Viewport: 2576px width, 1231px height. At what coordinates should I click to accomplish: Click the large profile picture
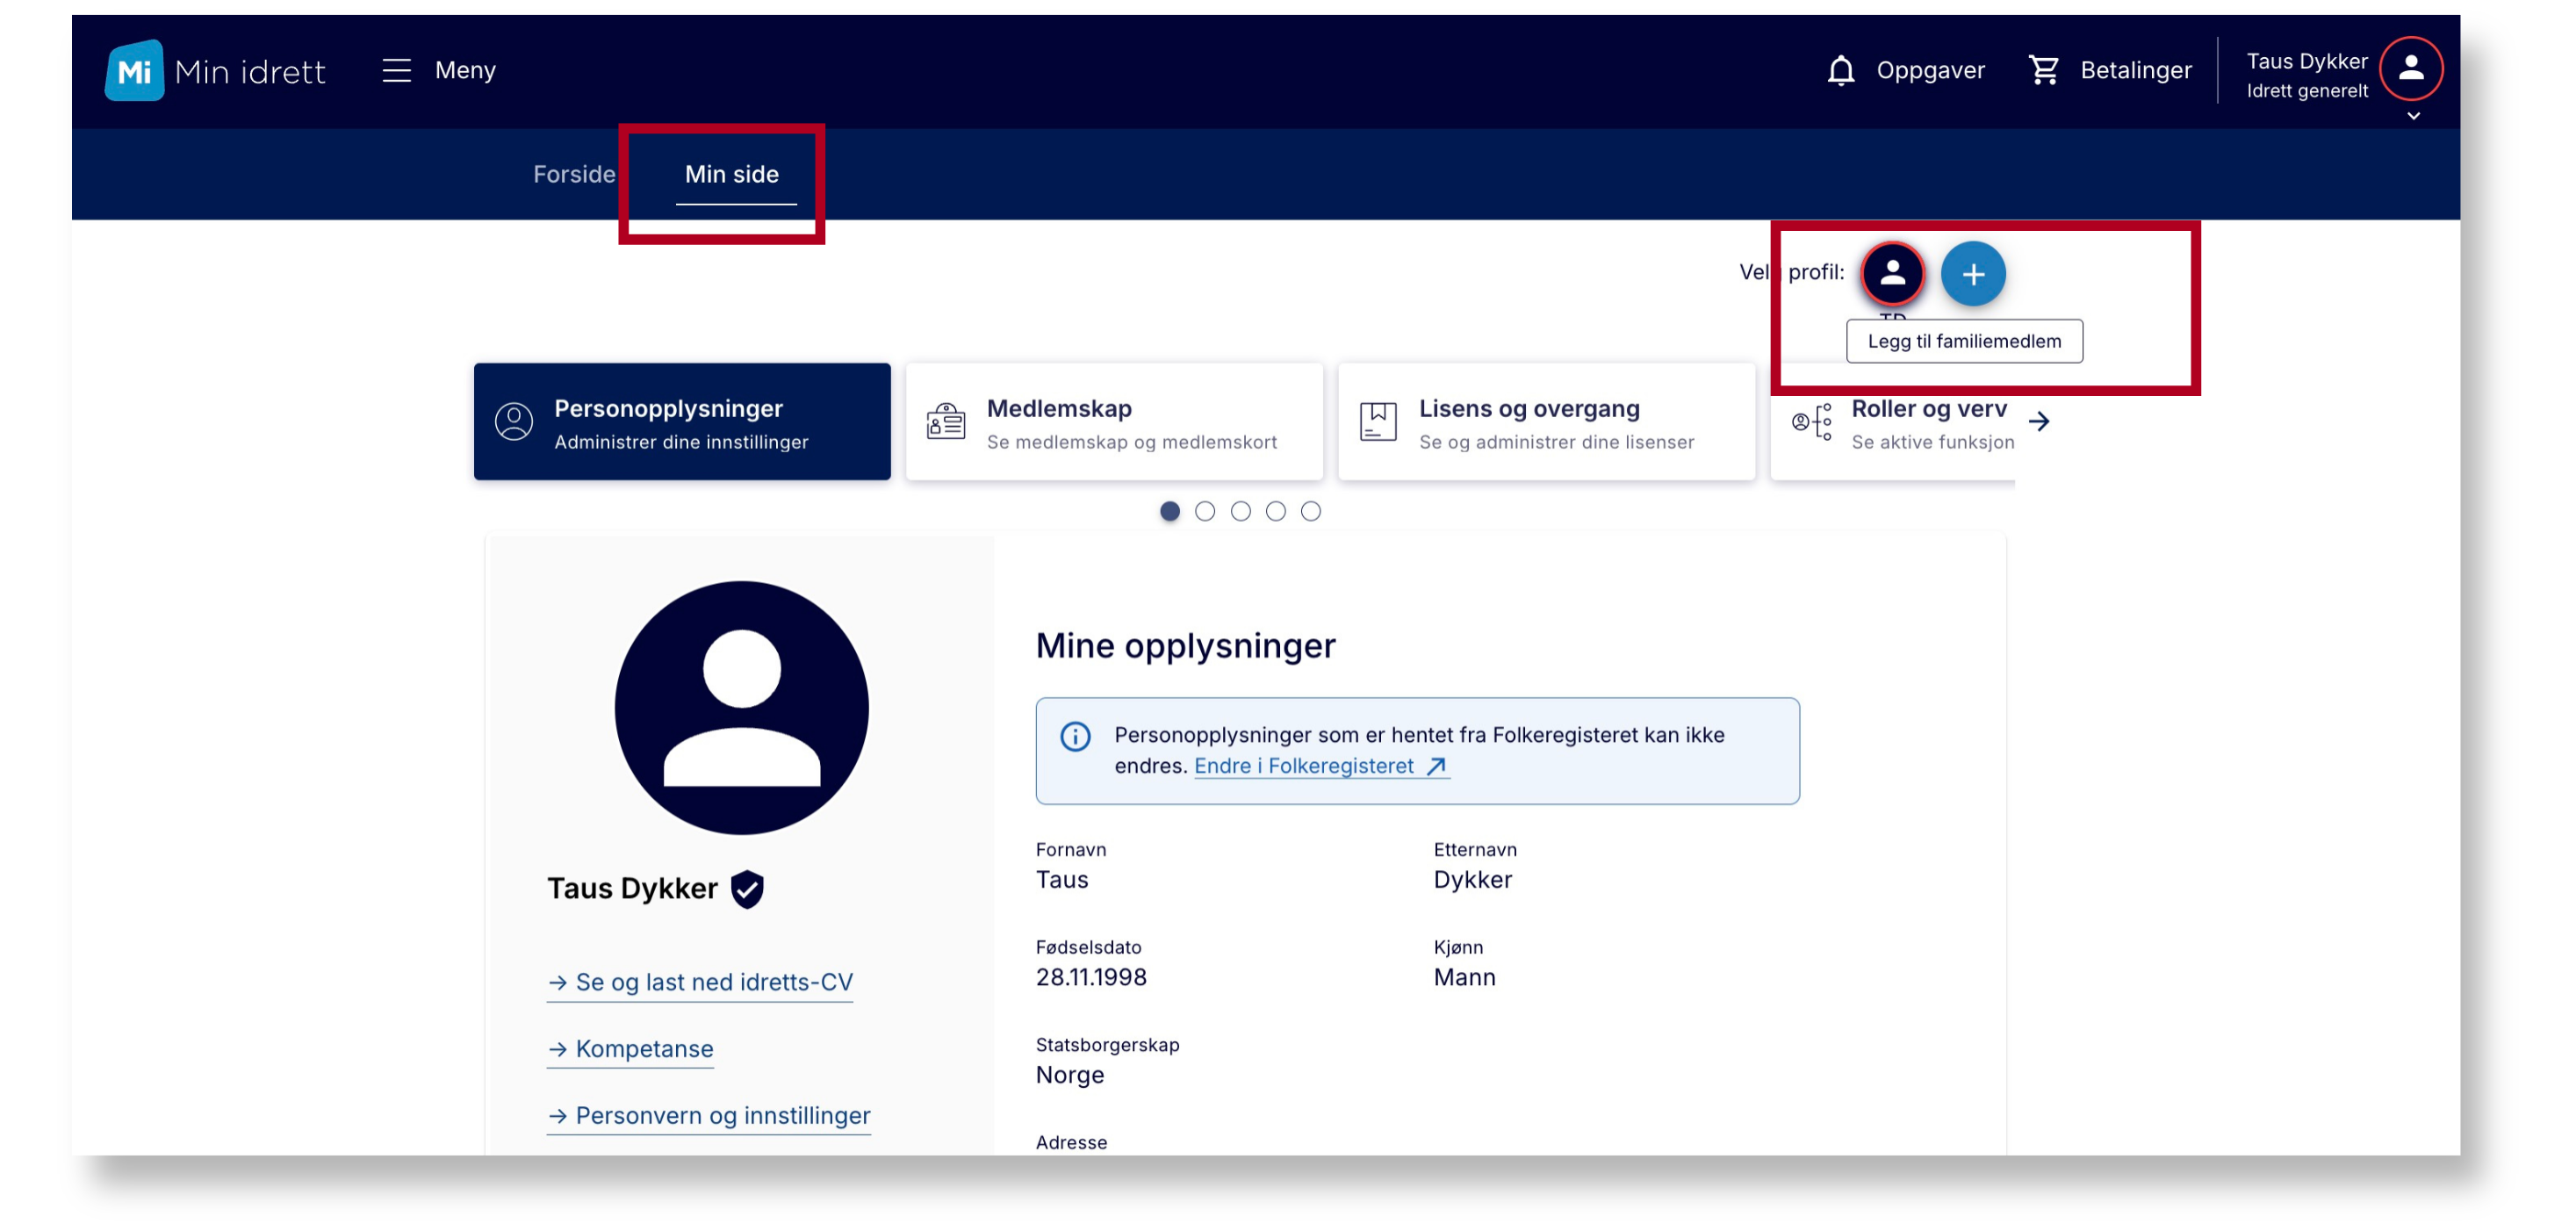pos(741,708)
